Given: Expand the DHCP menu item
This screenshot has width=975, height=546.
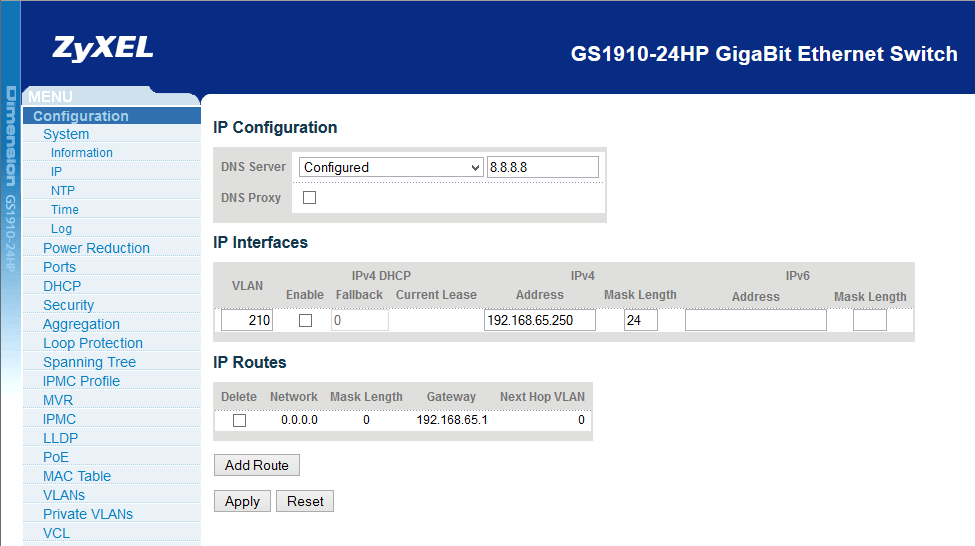Looking at the screenshot, I should [x=62, y=286].
